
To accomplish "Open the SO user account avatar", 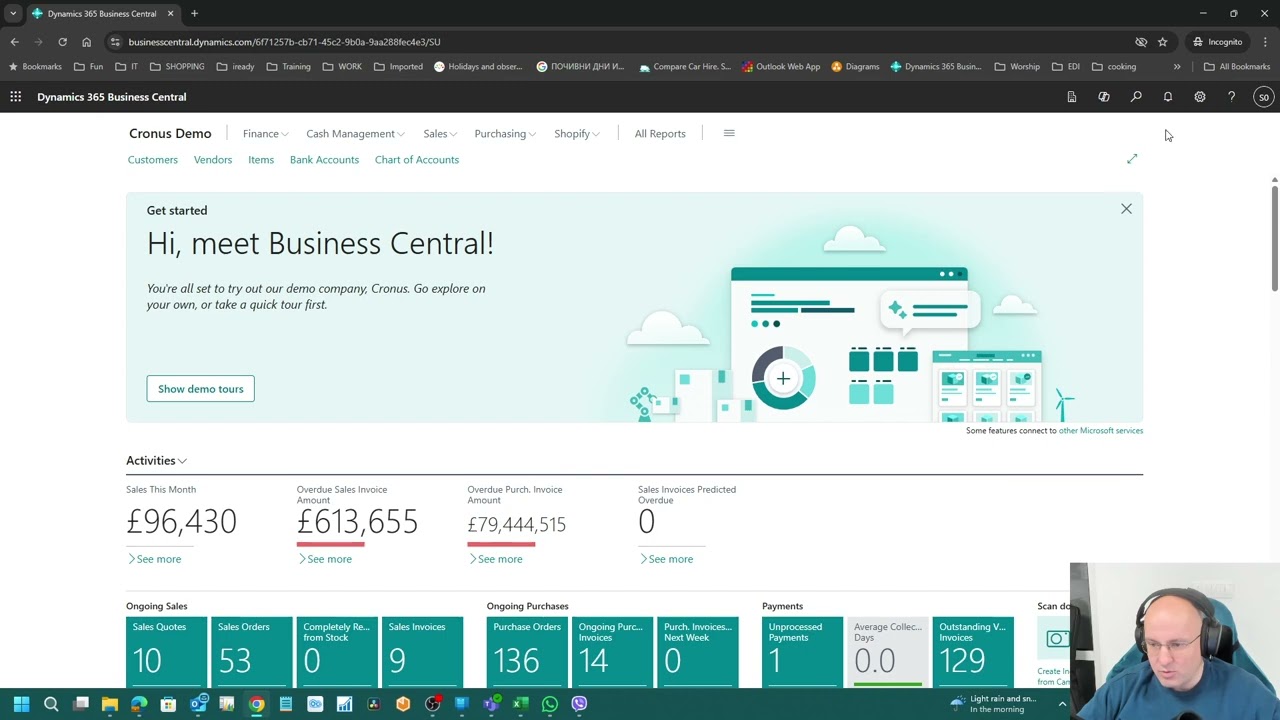I will (1264, 97).
